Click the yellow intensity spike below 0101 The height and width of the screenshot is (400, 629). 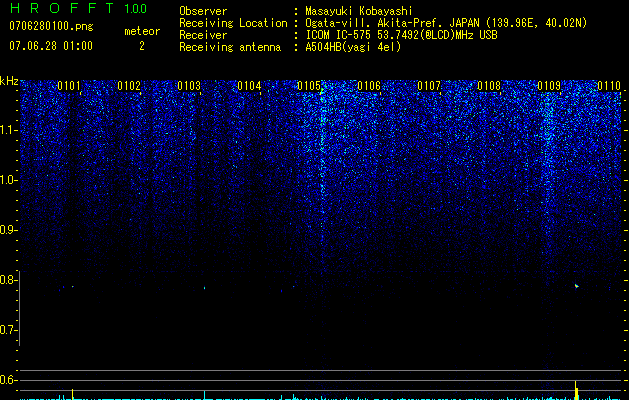coord(73,394)
